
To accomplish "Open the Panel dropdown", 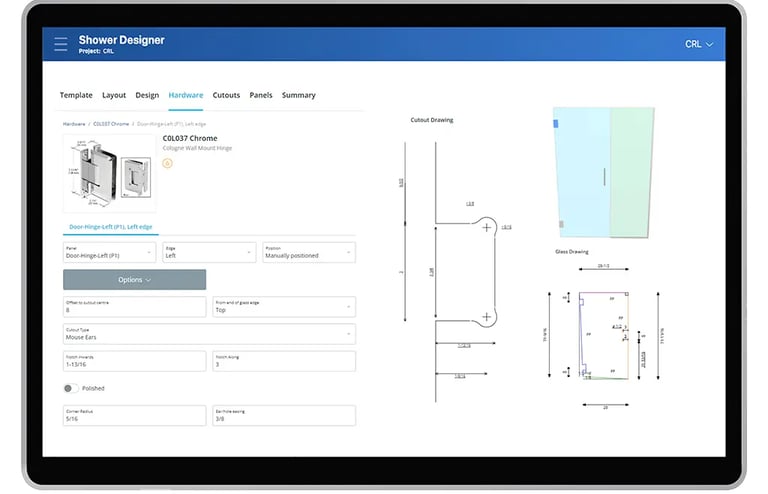I will (x=109, y=252).
